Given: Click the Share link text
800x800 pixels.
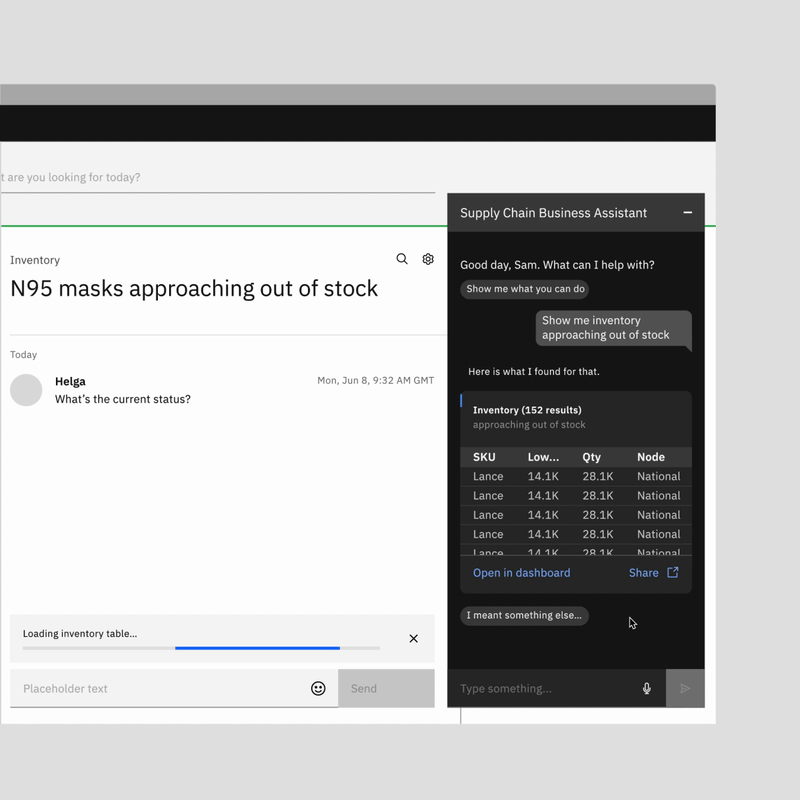Looking at the screenshot, I should 643,573.
